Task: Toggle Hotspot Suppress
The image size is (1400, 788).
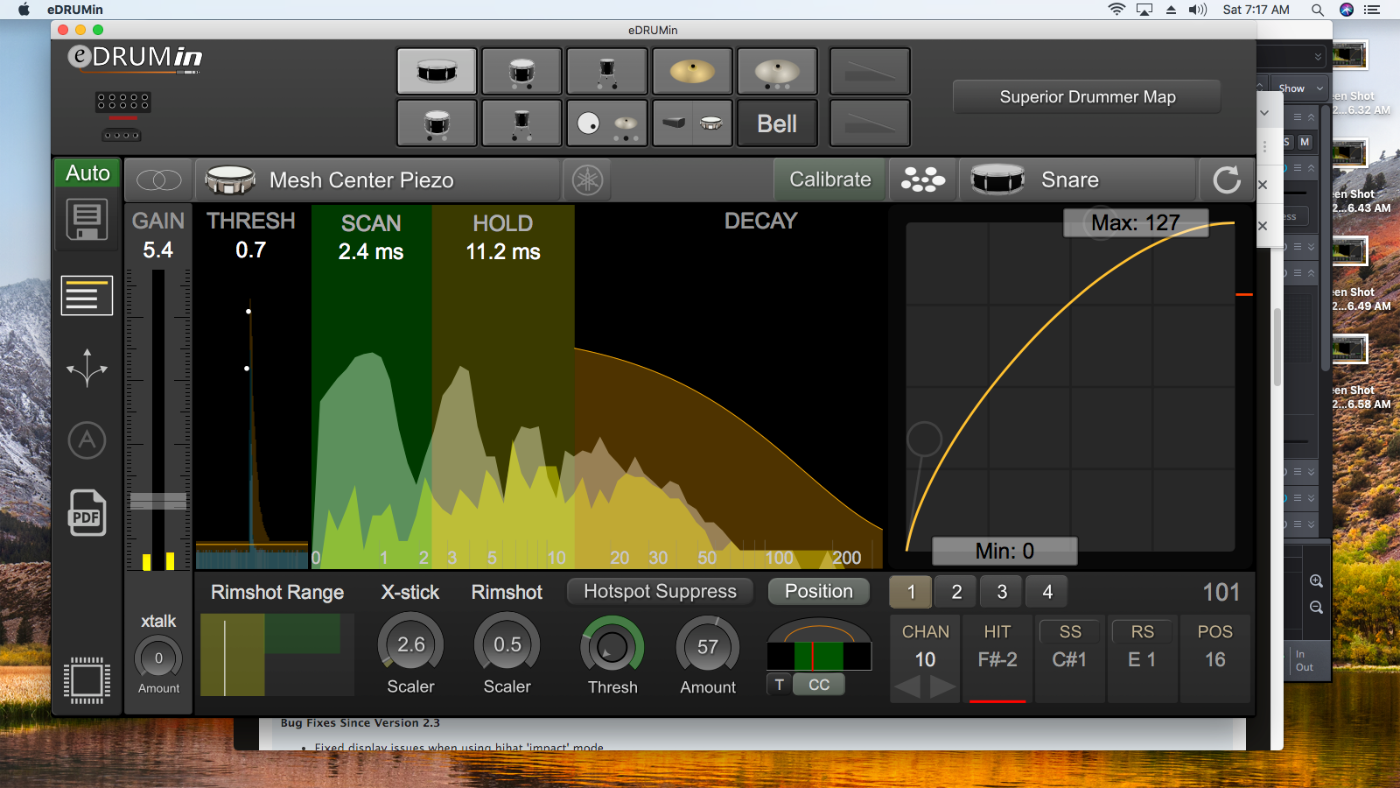Action: pos(660,591)
